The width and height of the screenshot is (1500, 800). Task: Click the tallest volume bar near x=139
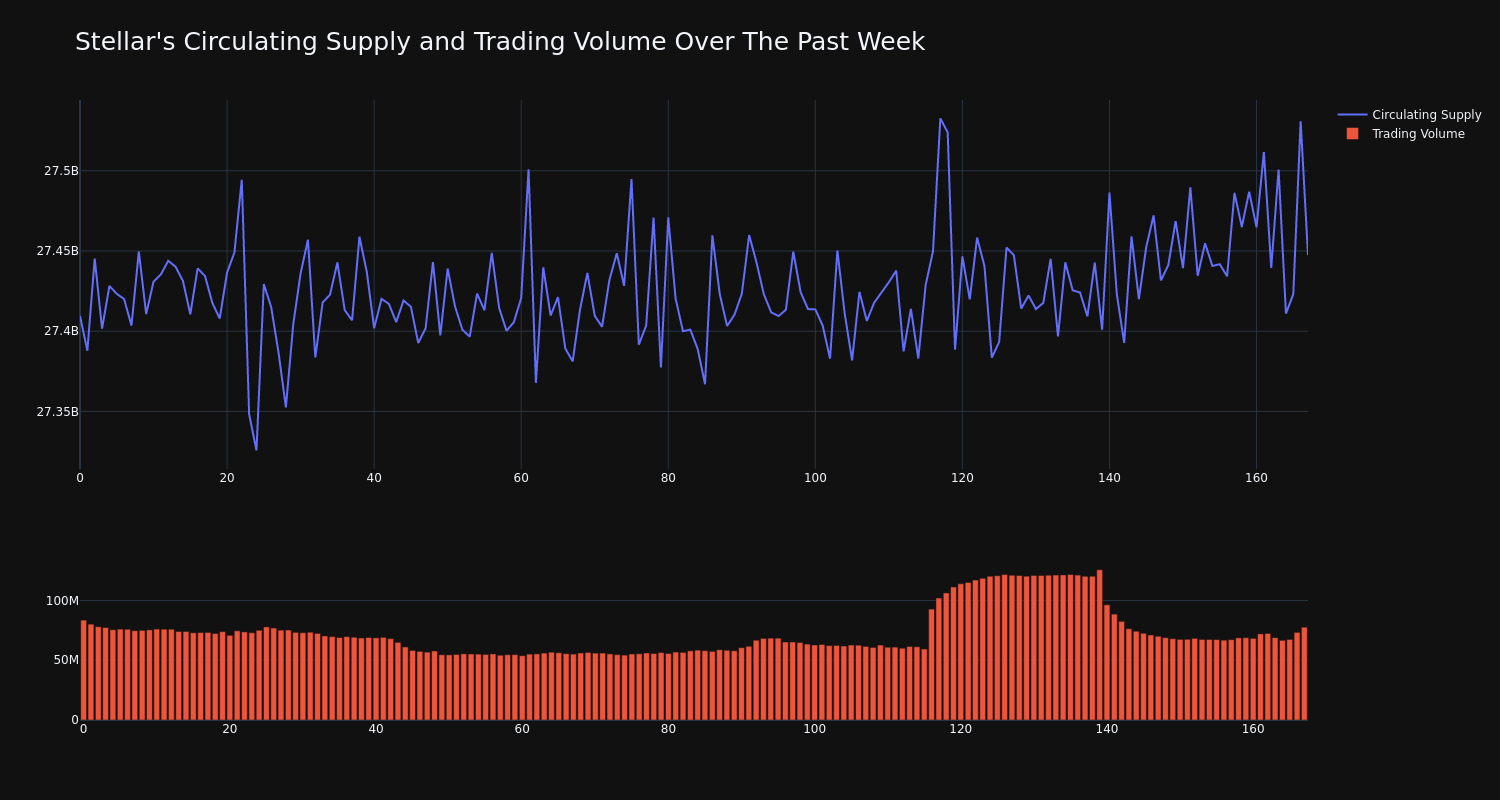click(1099, 645)
